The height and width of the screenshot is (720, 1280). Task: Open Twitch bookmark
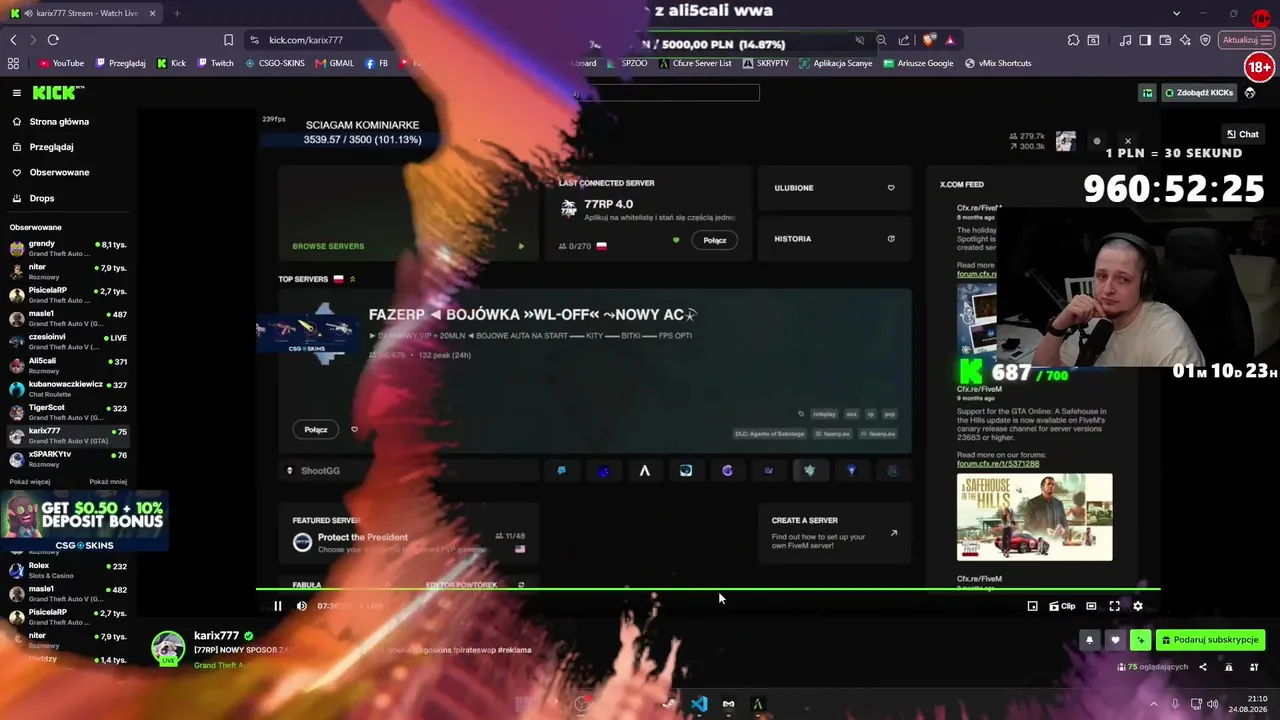click(x=216, y=63)
